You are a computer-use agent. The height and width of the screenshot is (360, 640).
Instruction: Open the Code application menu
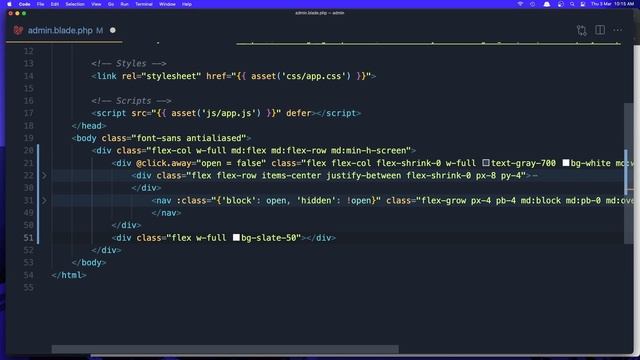pyautogui.click(x=24, y=4)
